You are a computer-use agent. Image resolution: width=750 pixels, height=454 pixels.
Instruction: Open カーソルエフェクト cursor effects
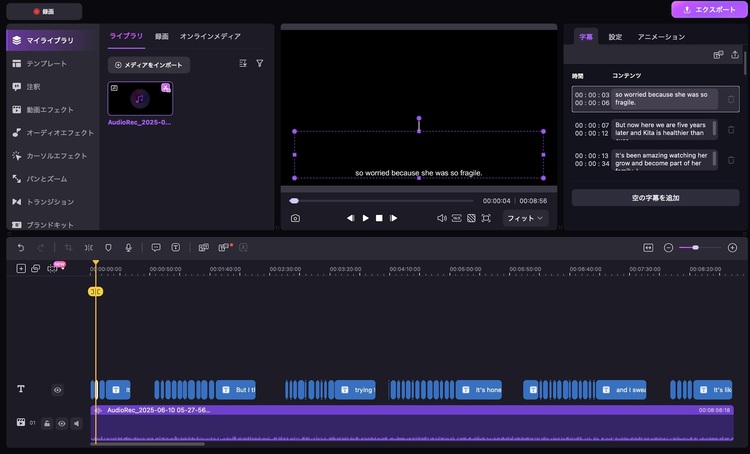50,155
